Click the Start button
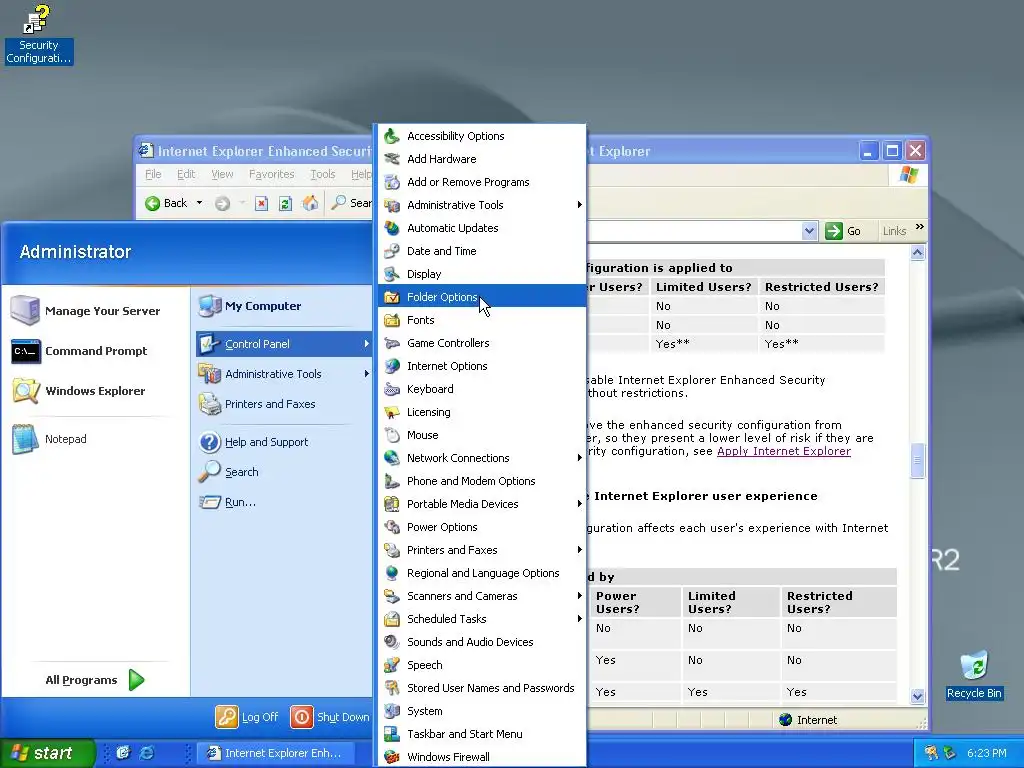This screenshot has height=768, width=1024. pyautogui.click(x=46, y=753)
